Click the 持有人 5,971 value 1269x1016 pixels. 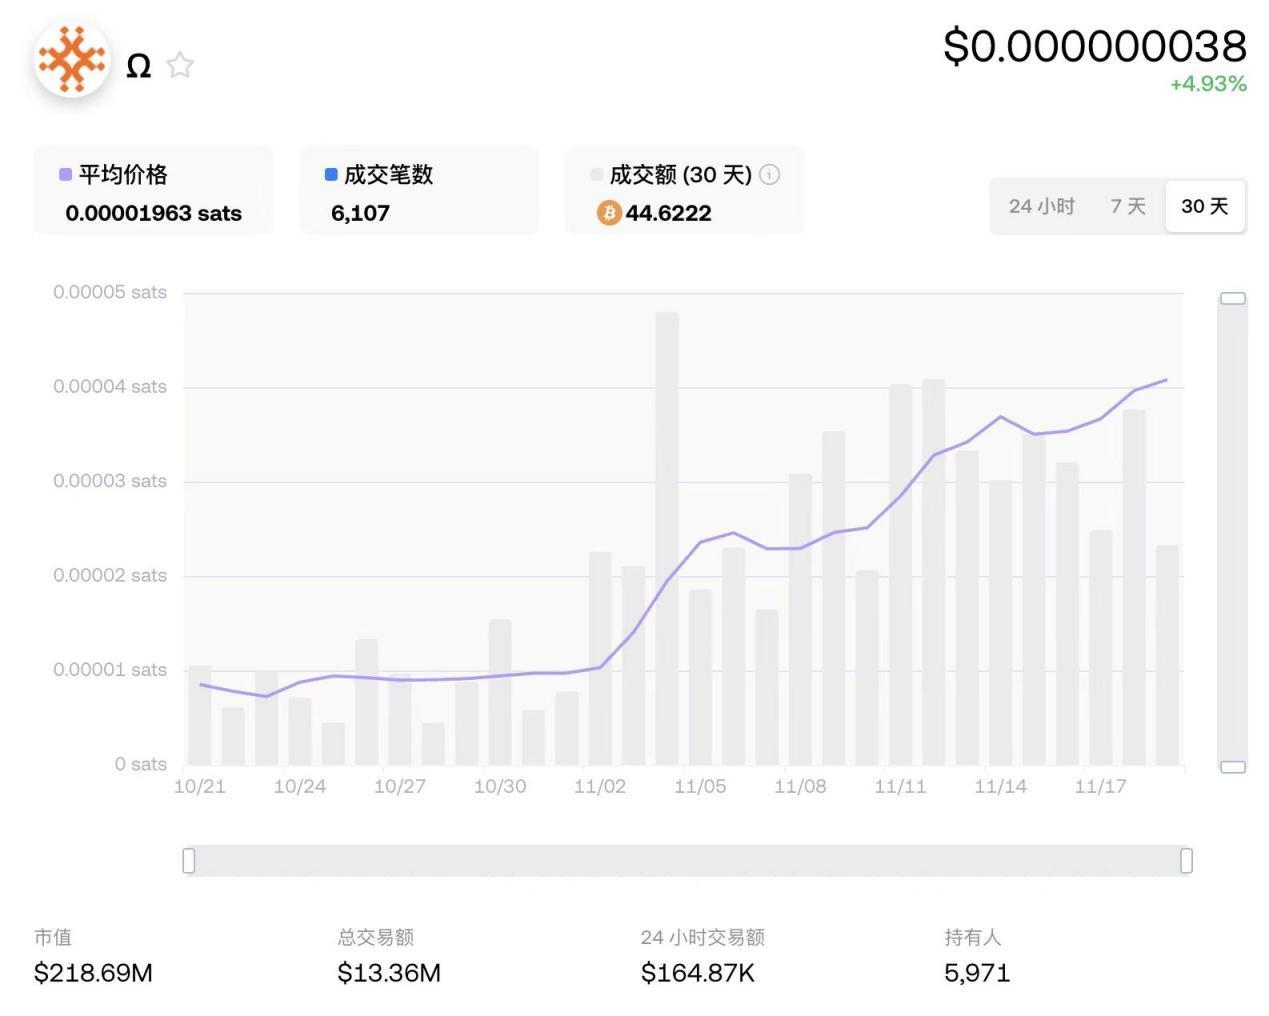(x=976, y=972)
